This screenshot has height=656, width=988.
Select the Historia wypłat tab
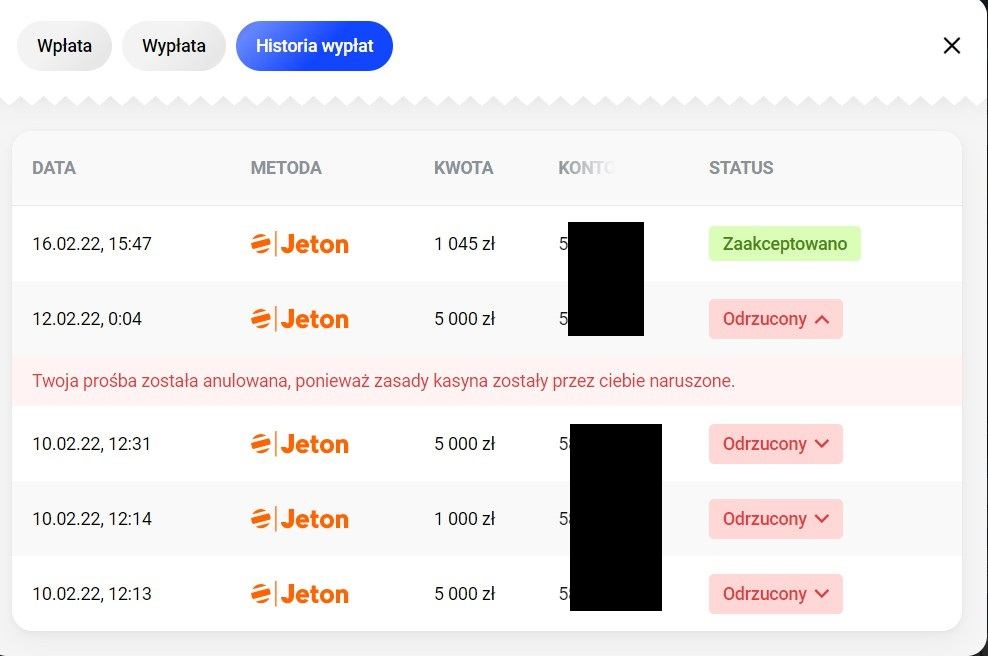pos(314,46)
